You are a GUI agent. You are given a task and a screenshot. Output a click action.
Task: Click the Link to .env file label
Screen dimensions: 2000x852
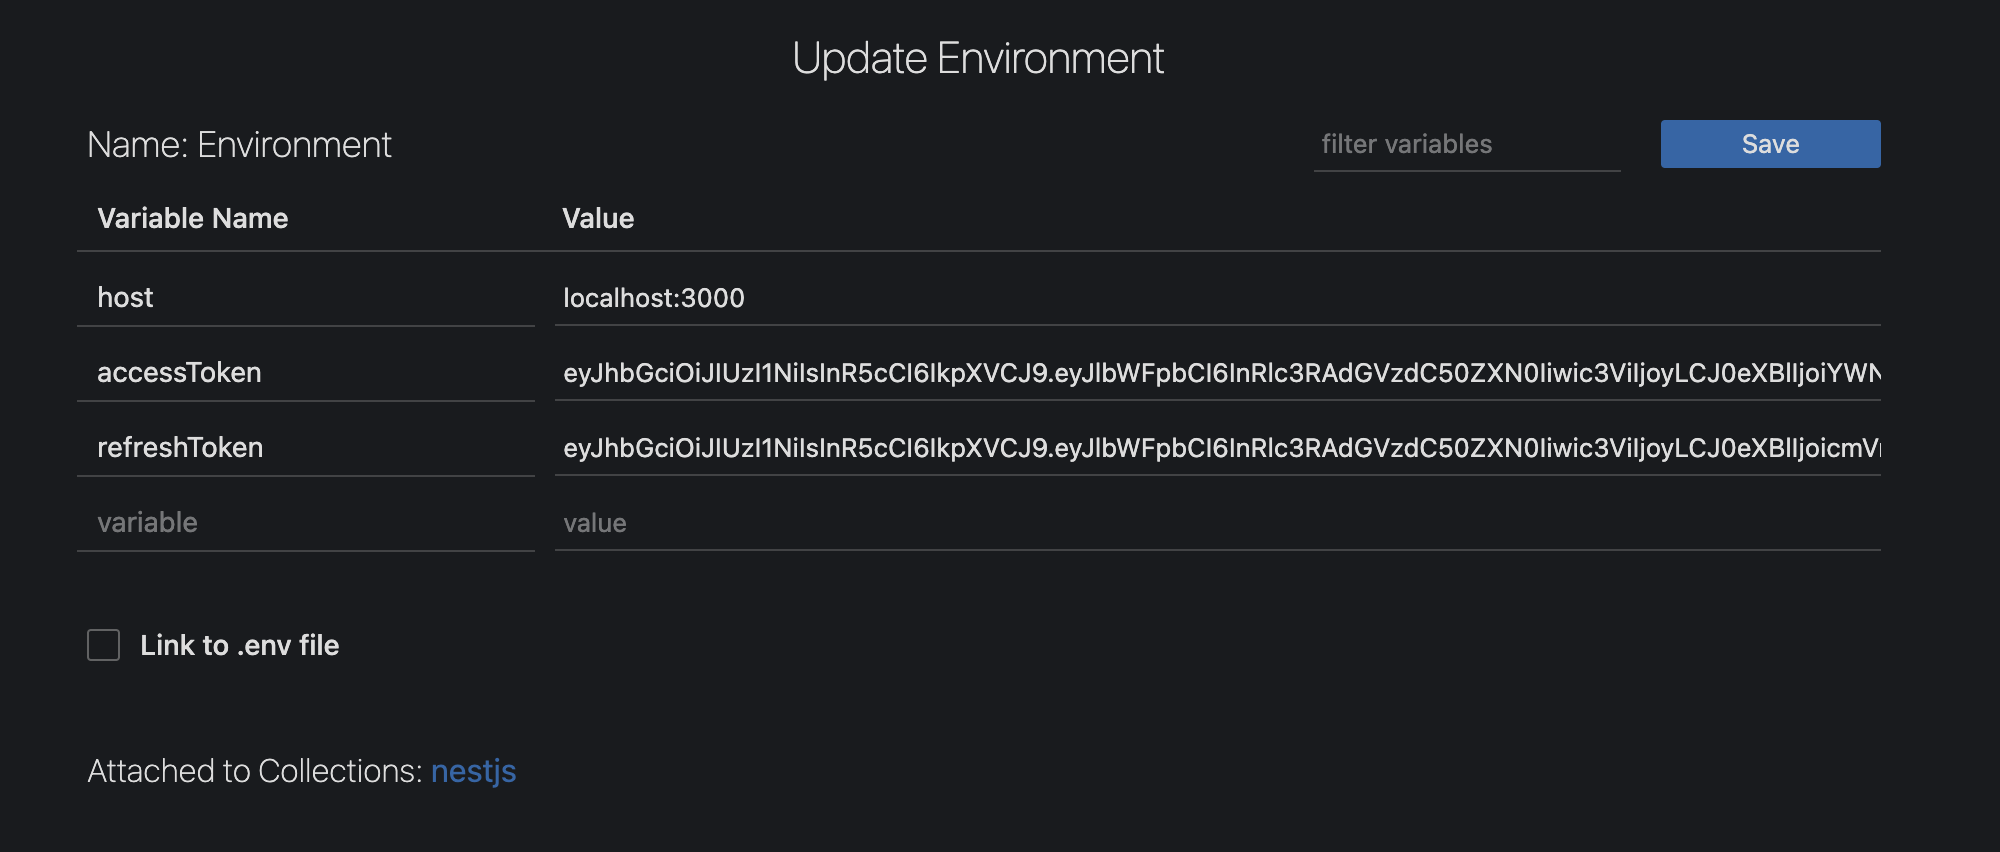click(240, 645)
